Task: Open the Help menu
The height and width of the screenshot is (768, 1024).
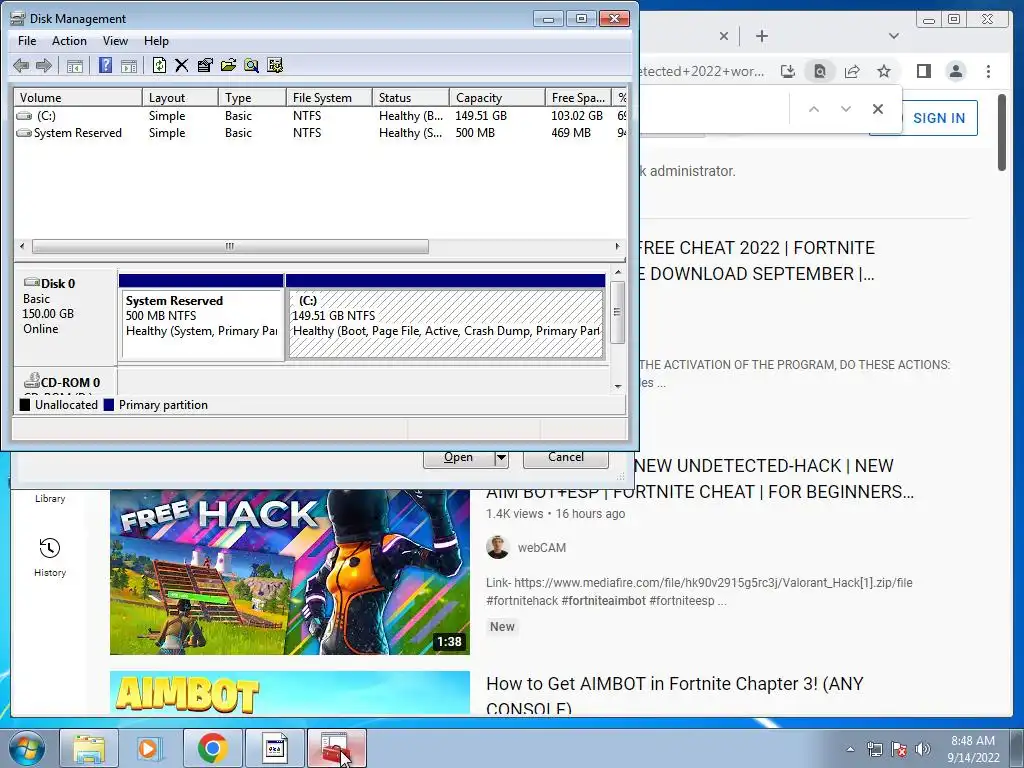Action: 156,40
